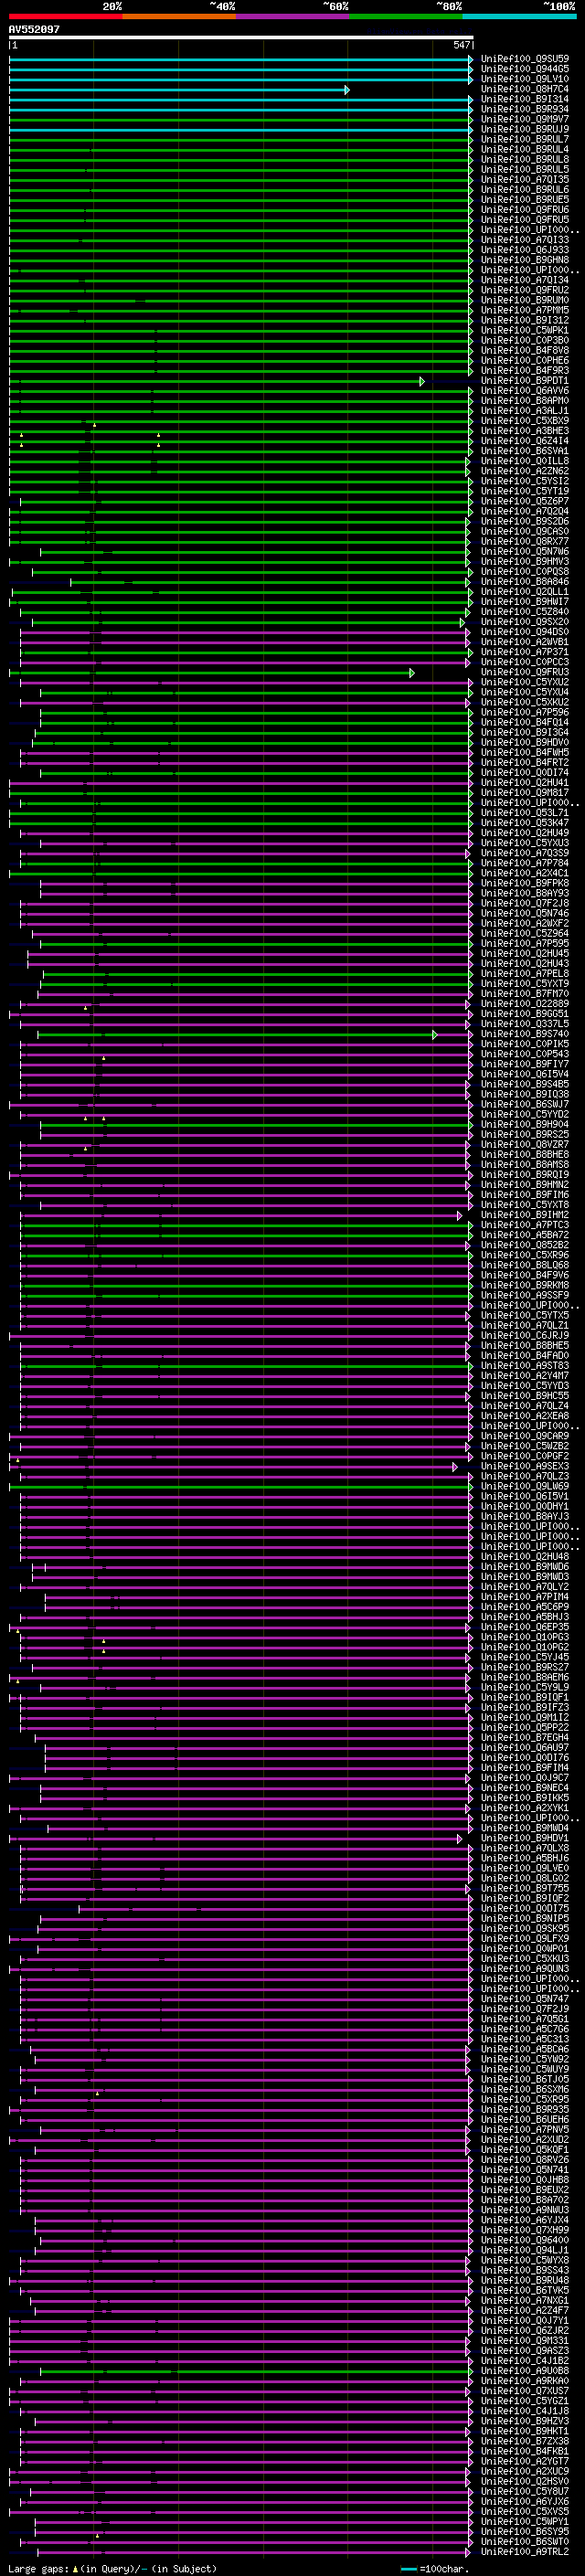
Task: Select hit UniRef100_Q9SU59
Action: [525, 59]
